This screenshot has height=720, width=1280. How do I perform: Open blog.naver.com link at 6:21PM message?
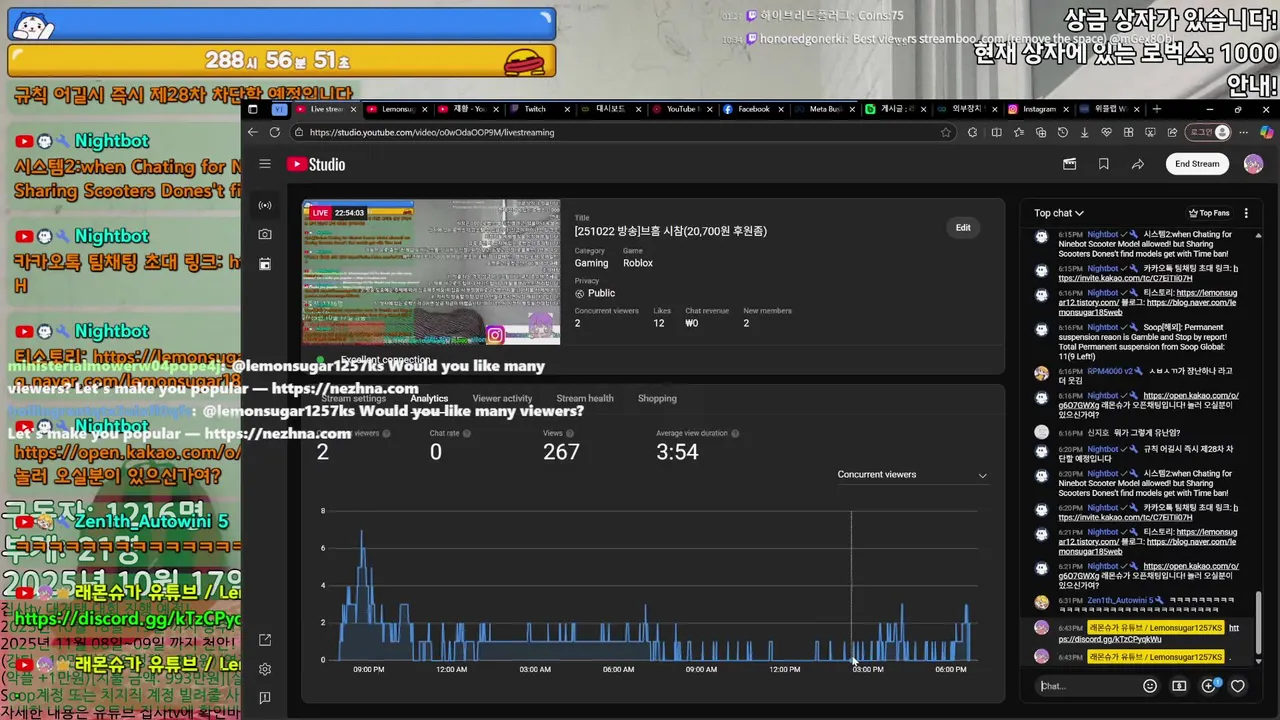[x=1192, y=541]
